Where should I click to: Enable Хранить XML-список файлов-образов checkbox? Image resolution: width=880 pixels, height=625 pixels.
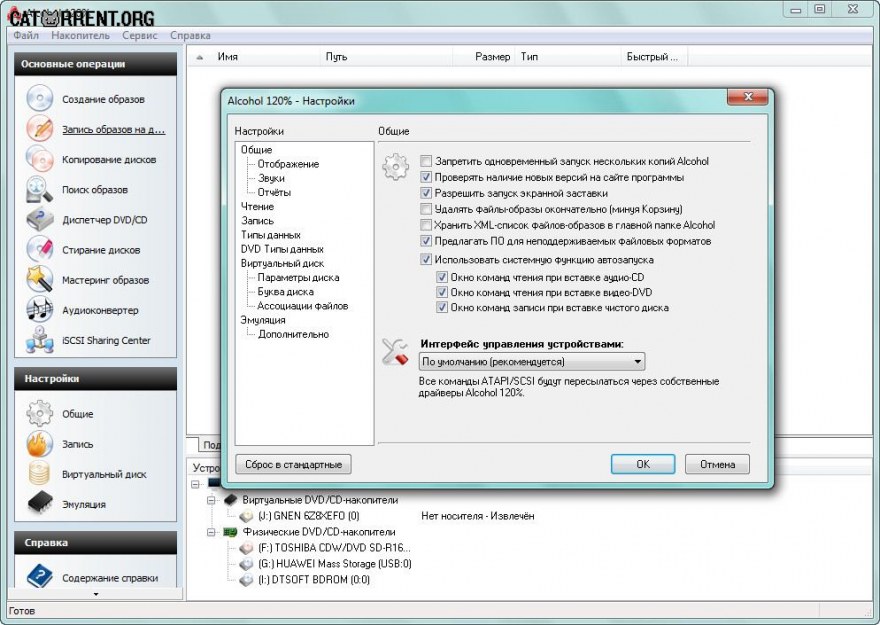click(x=426, y=225)
